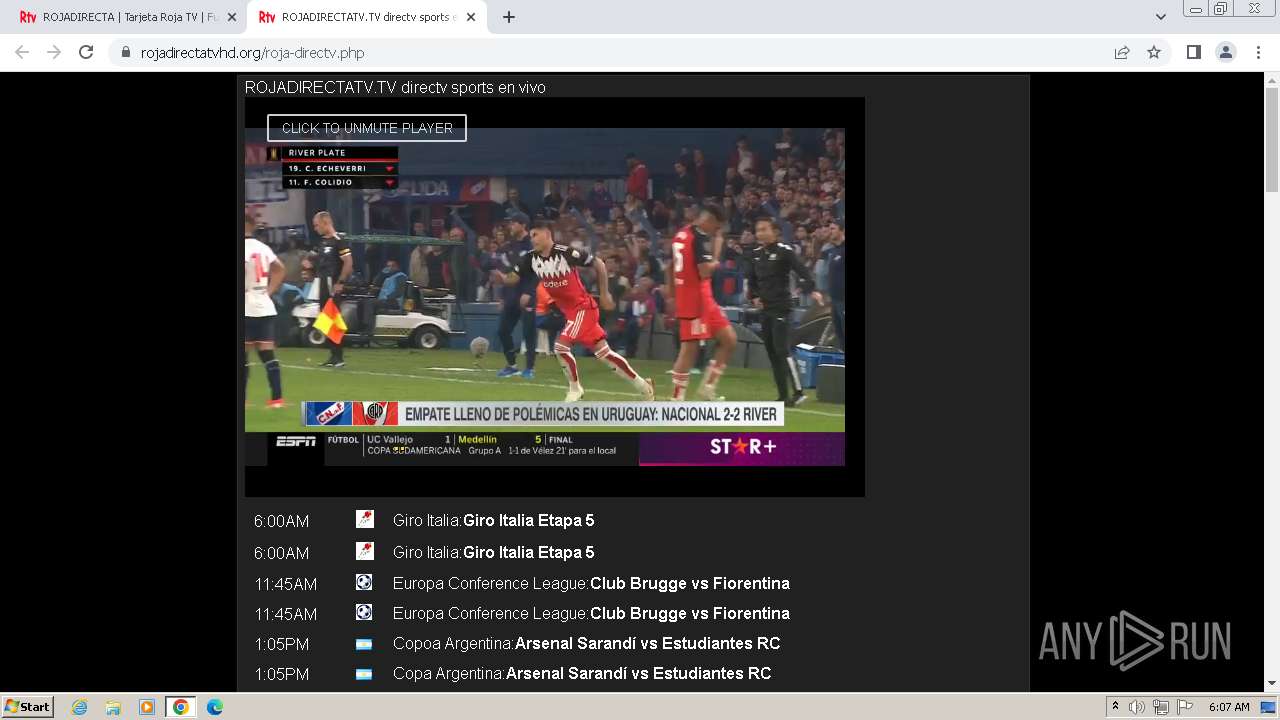Close the ROJADIRECTATV.TV directv sports tab

tap(471, 17)
